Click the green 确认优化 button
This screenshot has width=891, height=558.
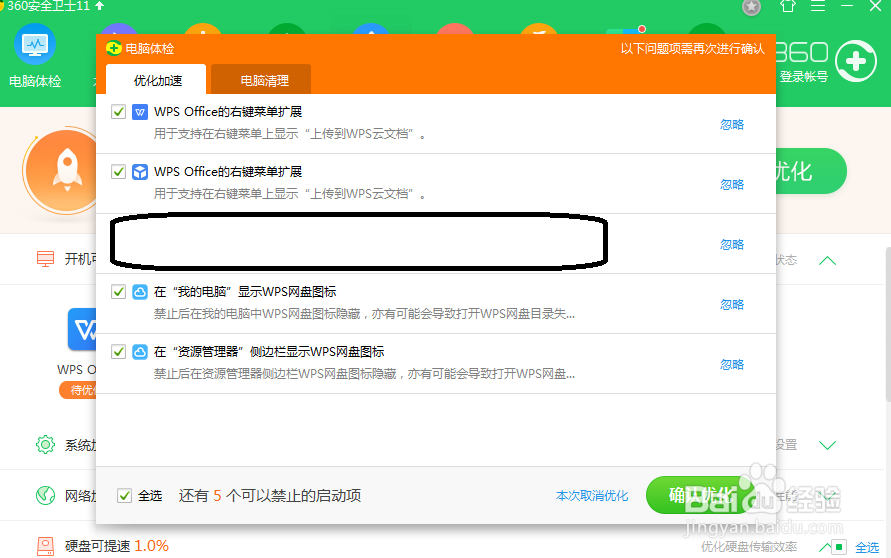[x=700, y=495]
